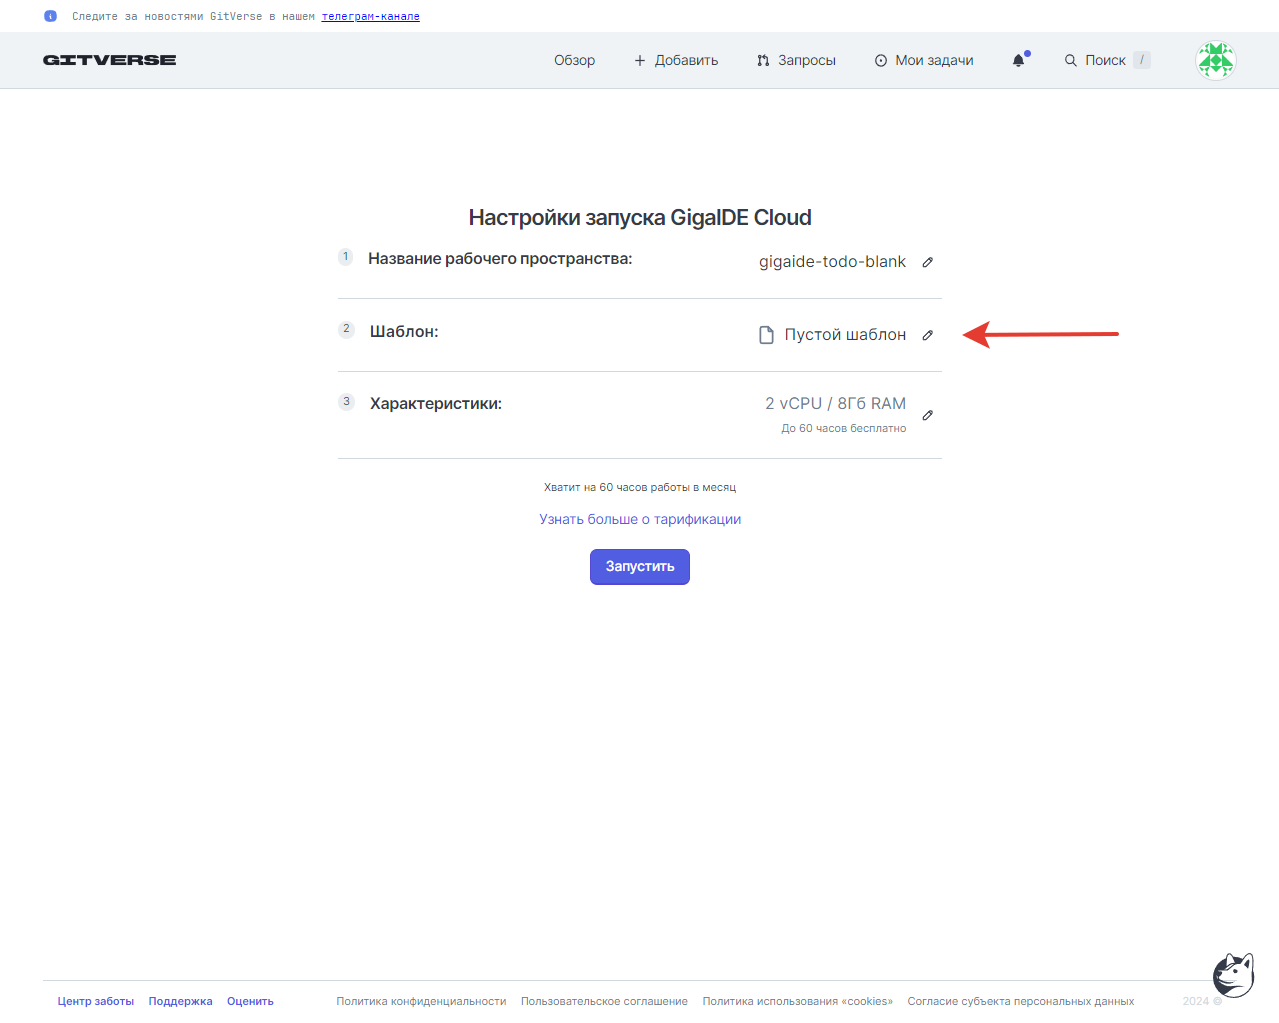
Task: Edit characteristics pencil icon
Action: point(927,415)
